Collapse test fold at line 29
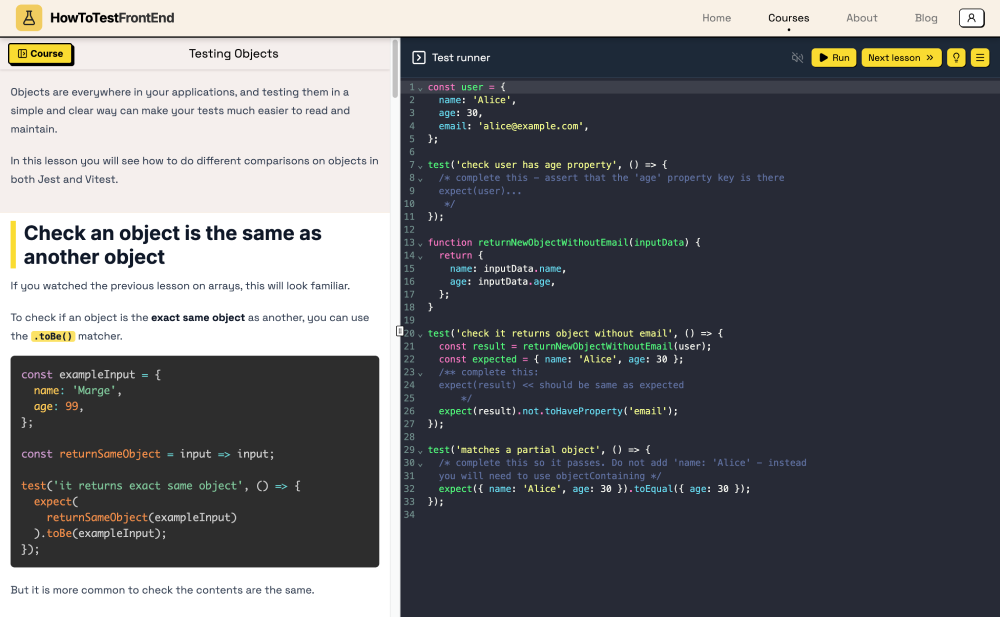Viewport: 1000px width, 617px height. point(420,451)
